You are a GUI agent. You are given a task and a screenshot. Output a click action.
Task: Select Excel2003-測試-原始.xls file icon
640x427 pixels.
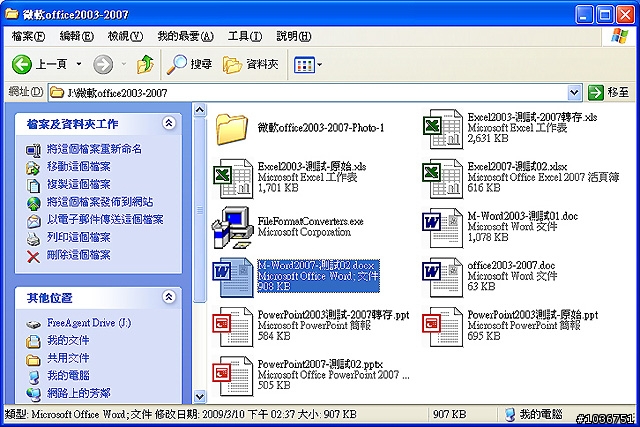(233, 178)
